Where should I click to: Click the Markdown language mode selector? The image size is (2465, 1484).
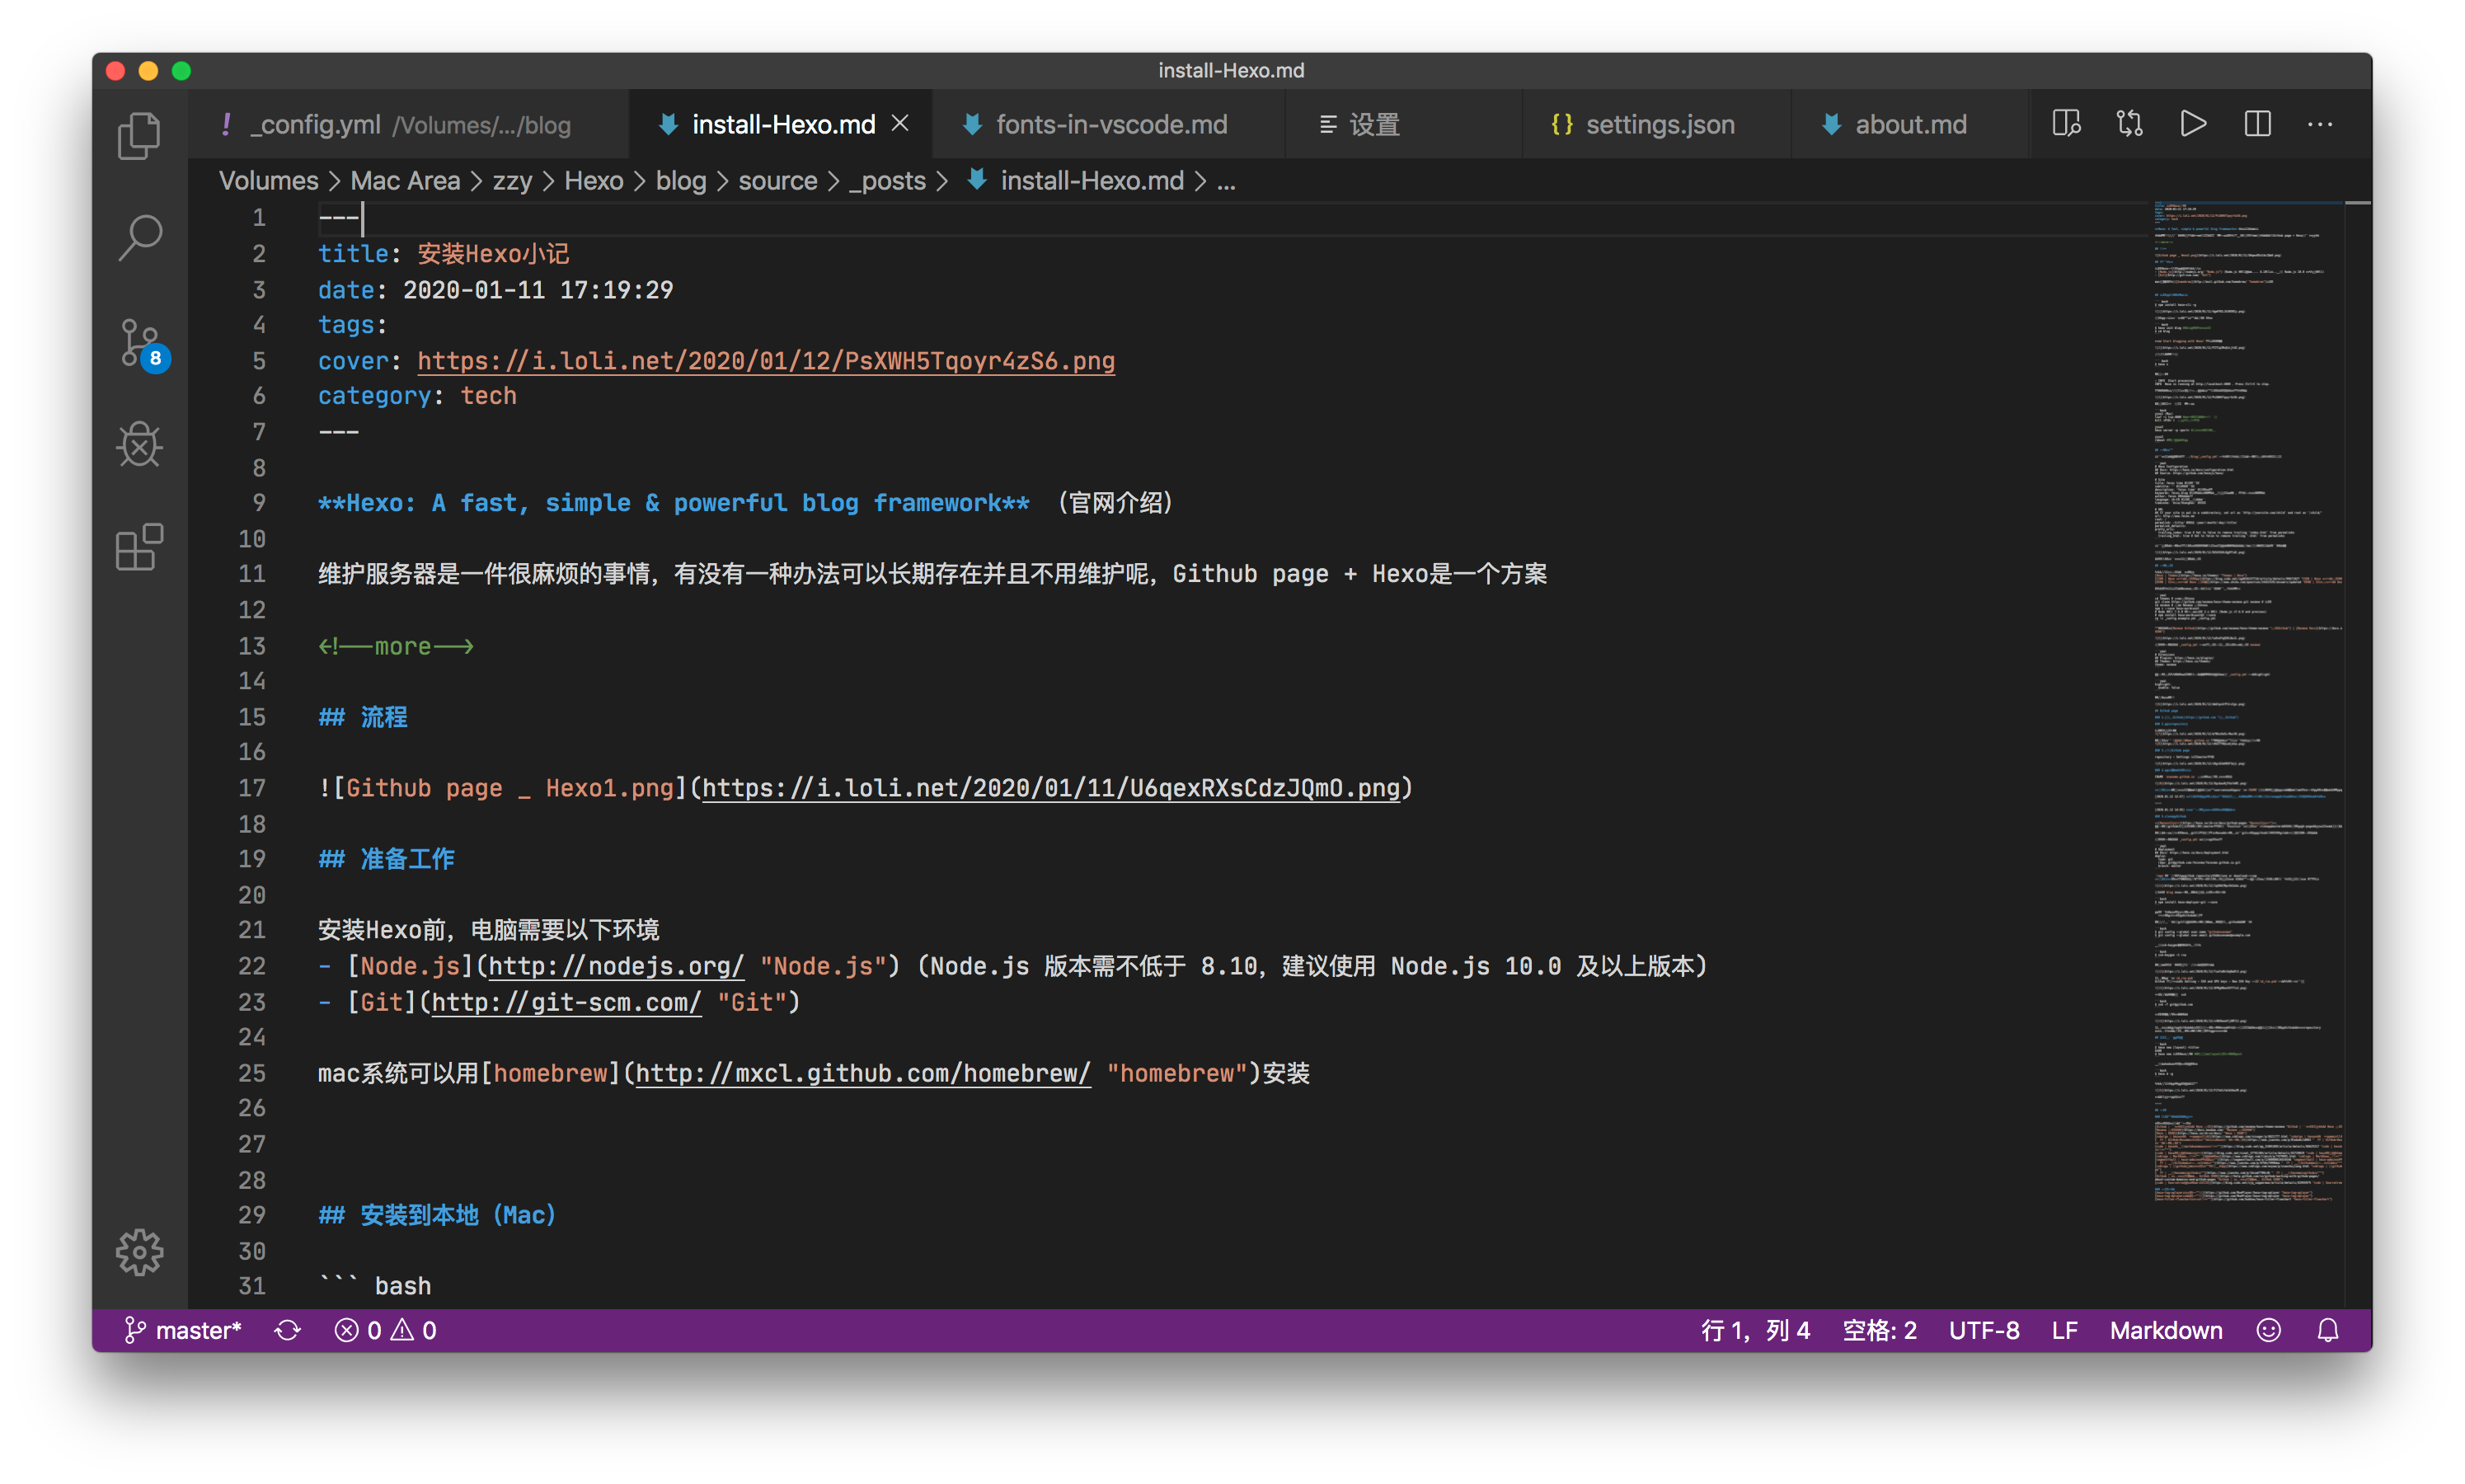point(2166,1330)
